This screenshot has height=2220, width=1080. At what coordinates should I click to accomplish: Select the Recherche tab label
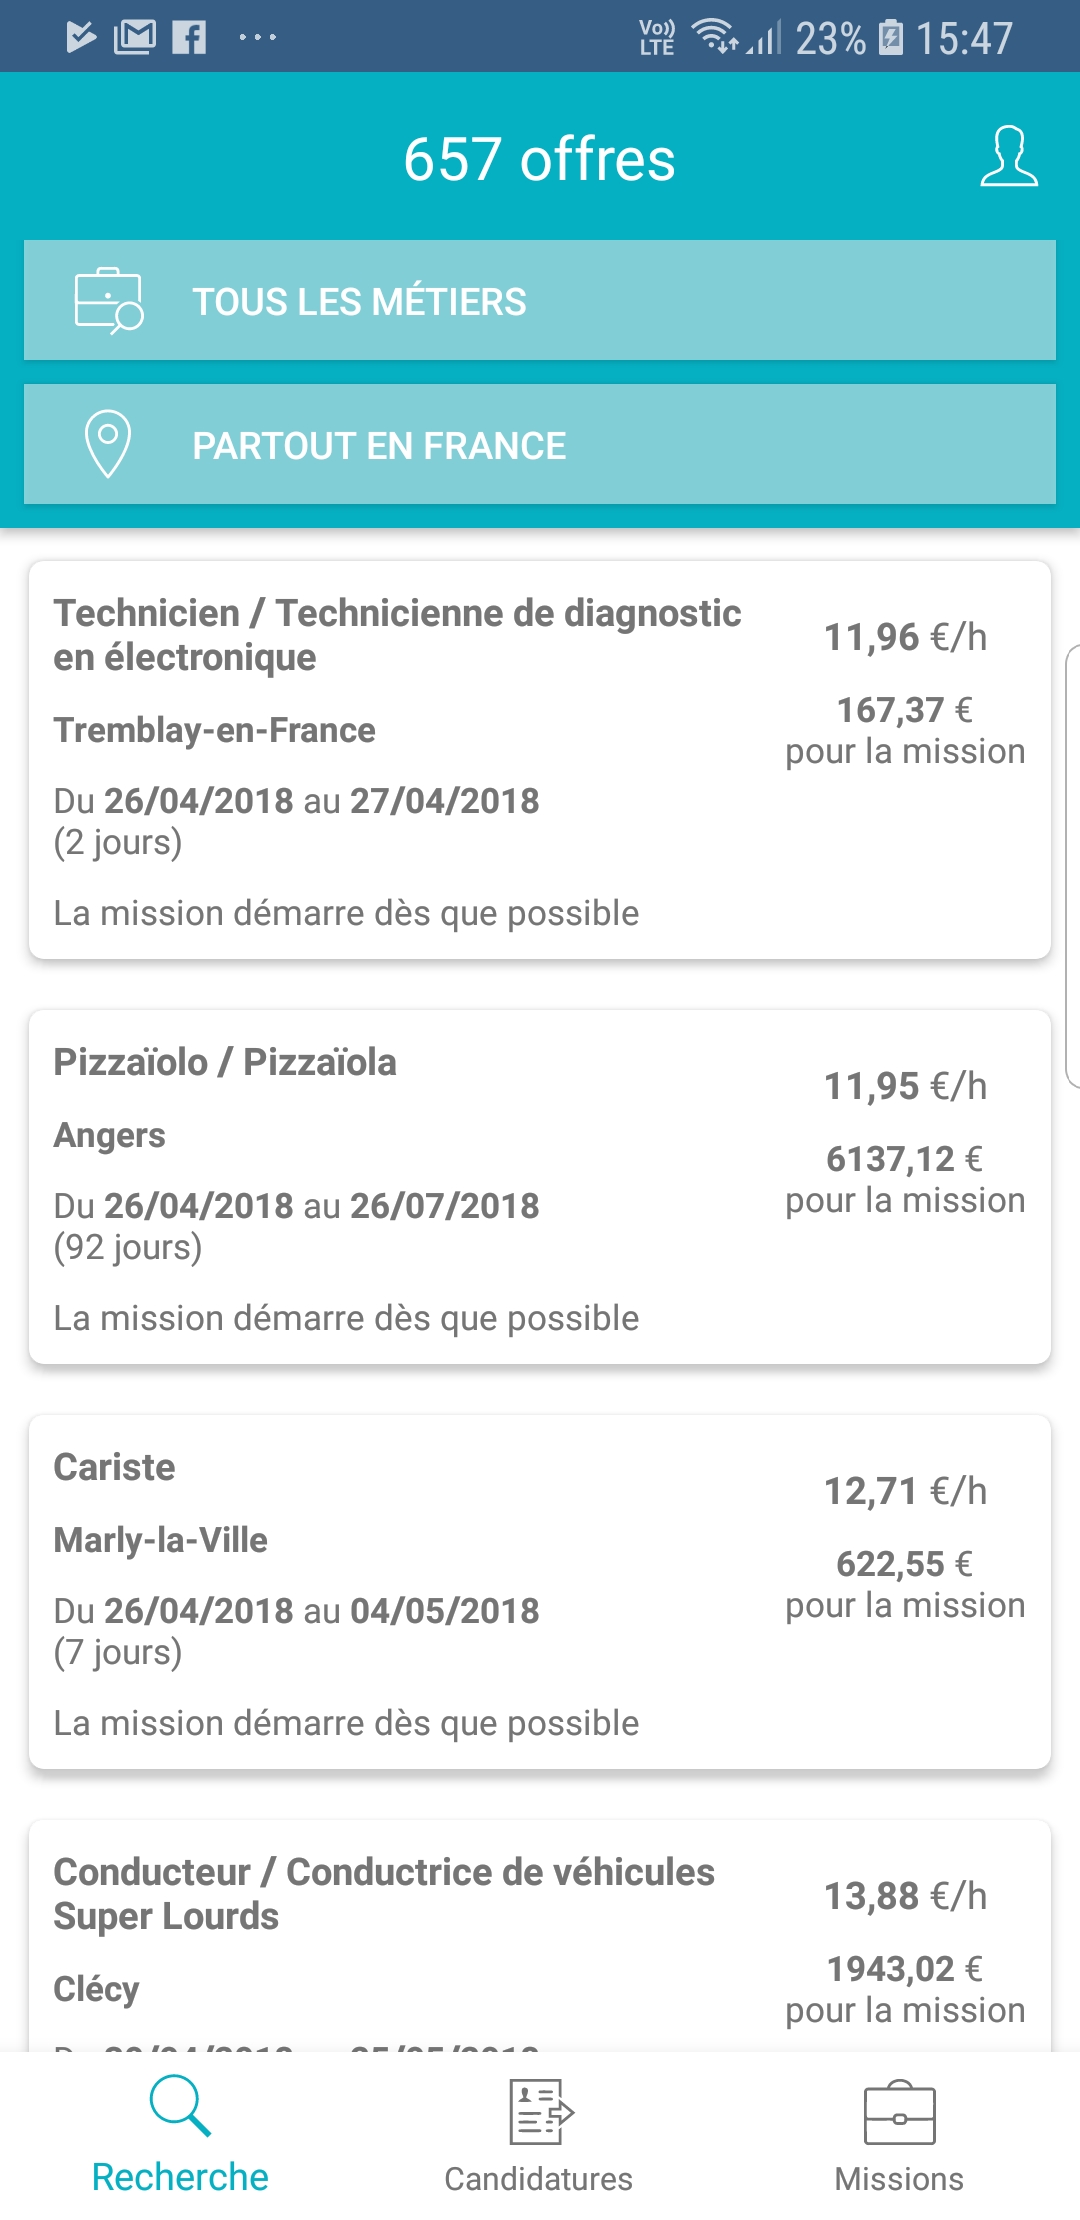tap(180, 2177)
